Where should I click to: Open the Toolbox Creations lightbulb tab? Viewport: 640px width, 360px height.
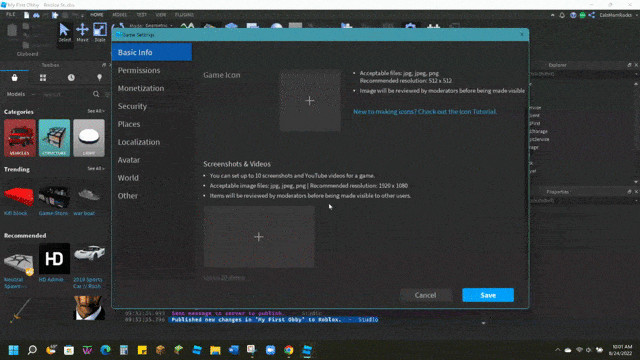coord(99,78)
